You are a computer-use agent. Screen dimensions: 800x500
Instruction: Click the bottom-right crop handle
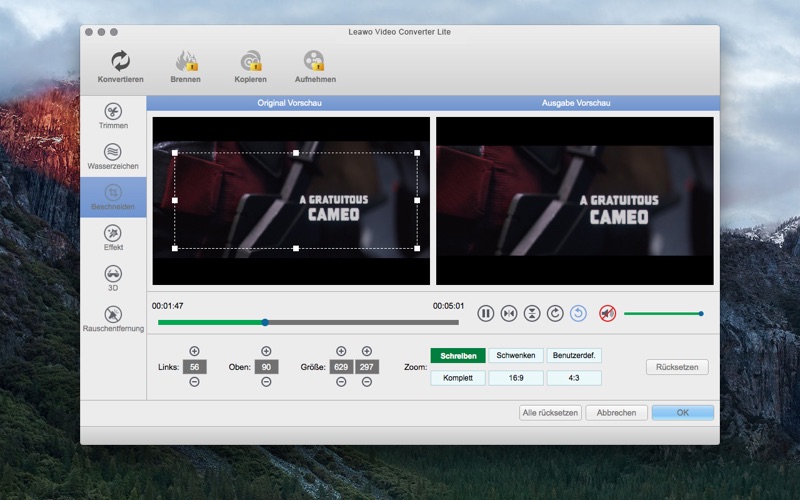[417, 248]
